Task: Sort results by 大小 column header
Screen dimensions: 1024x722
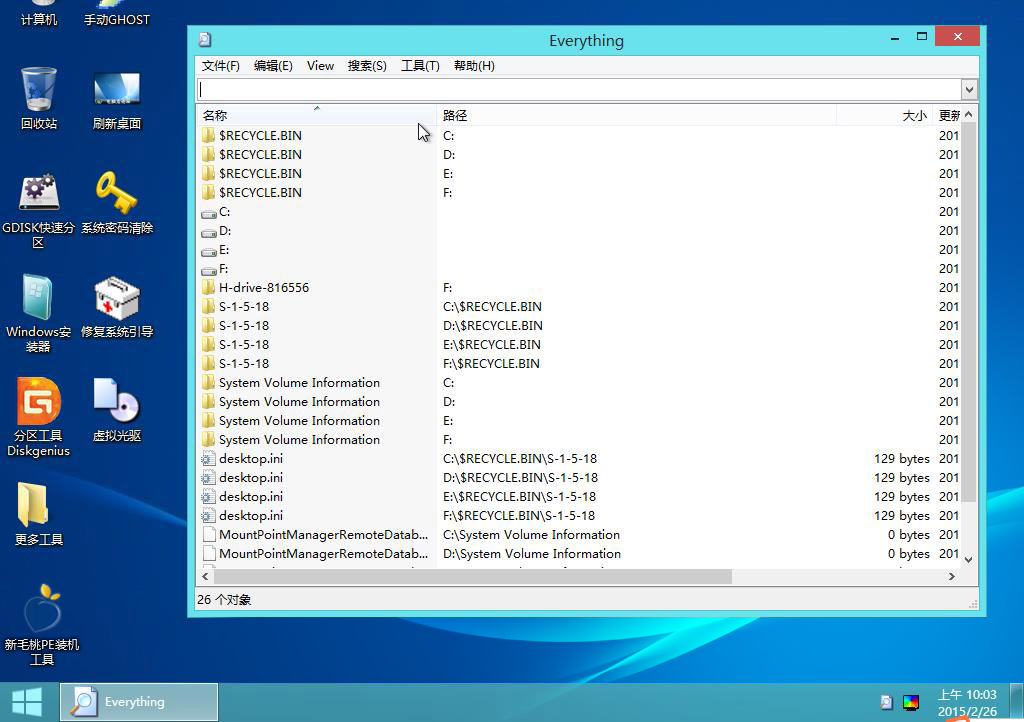Action: click(885, 116)
